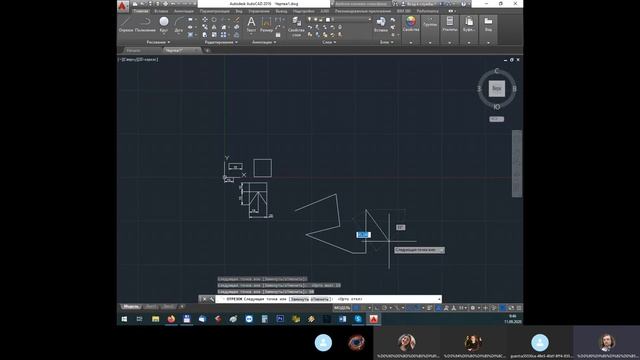Expand the Редактирование panel

(x=221, y=42)
